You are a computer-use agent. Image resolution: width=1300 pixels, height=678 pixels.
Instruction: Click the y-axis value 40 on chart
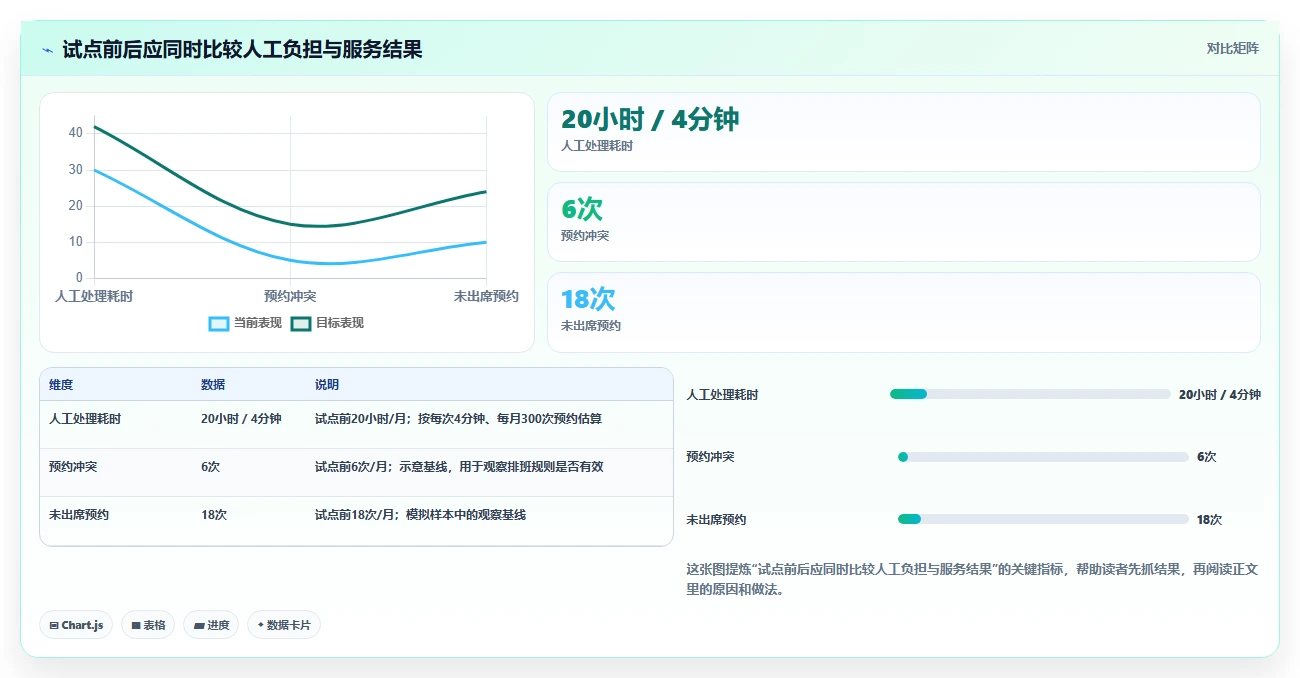(x=76, y=133)
